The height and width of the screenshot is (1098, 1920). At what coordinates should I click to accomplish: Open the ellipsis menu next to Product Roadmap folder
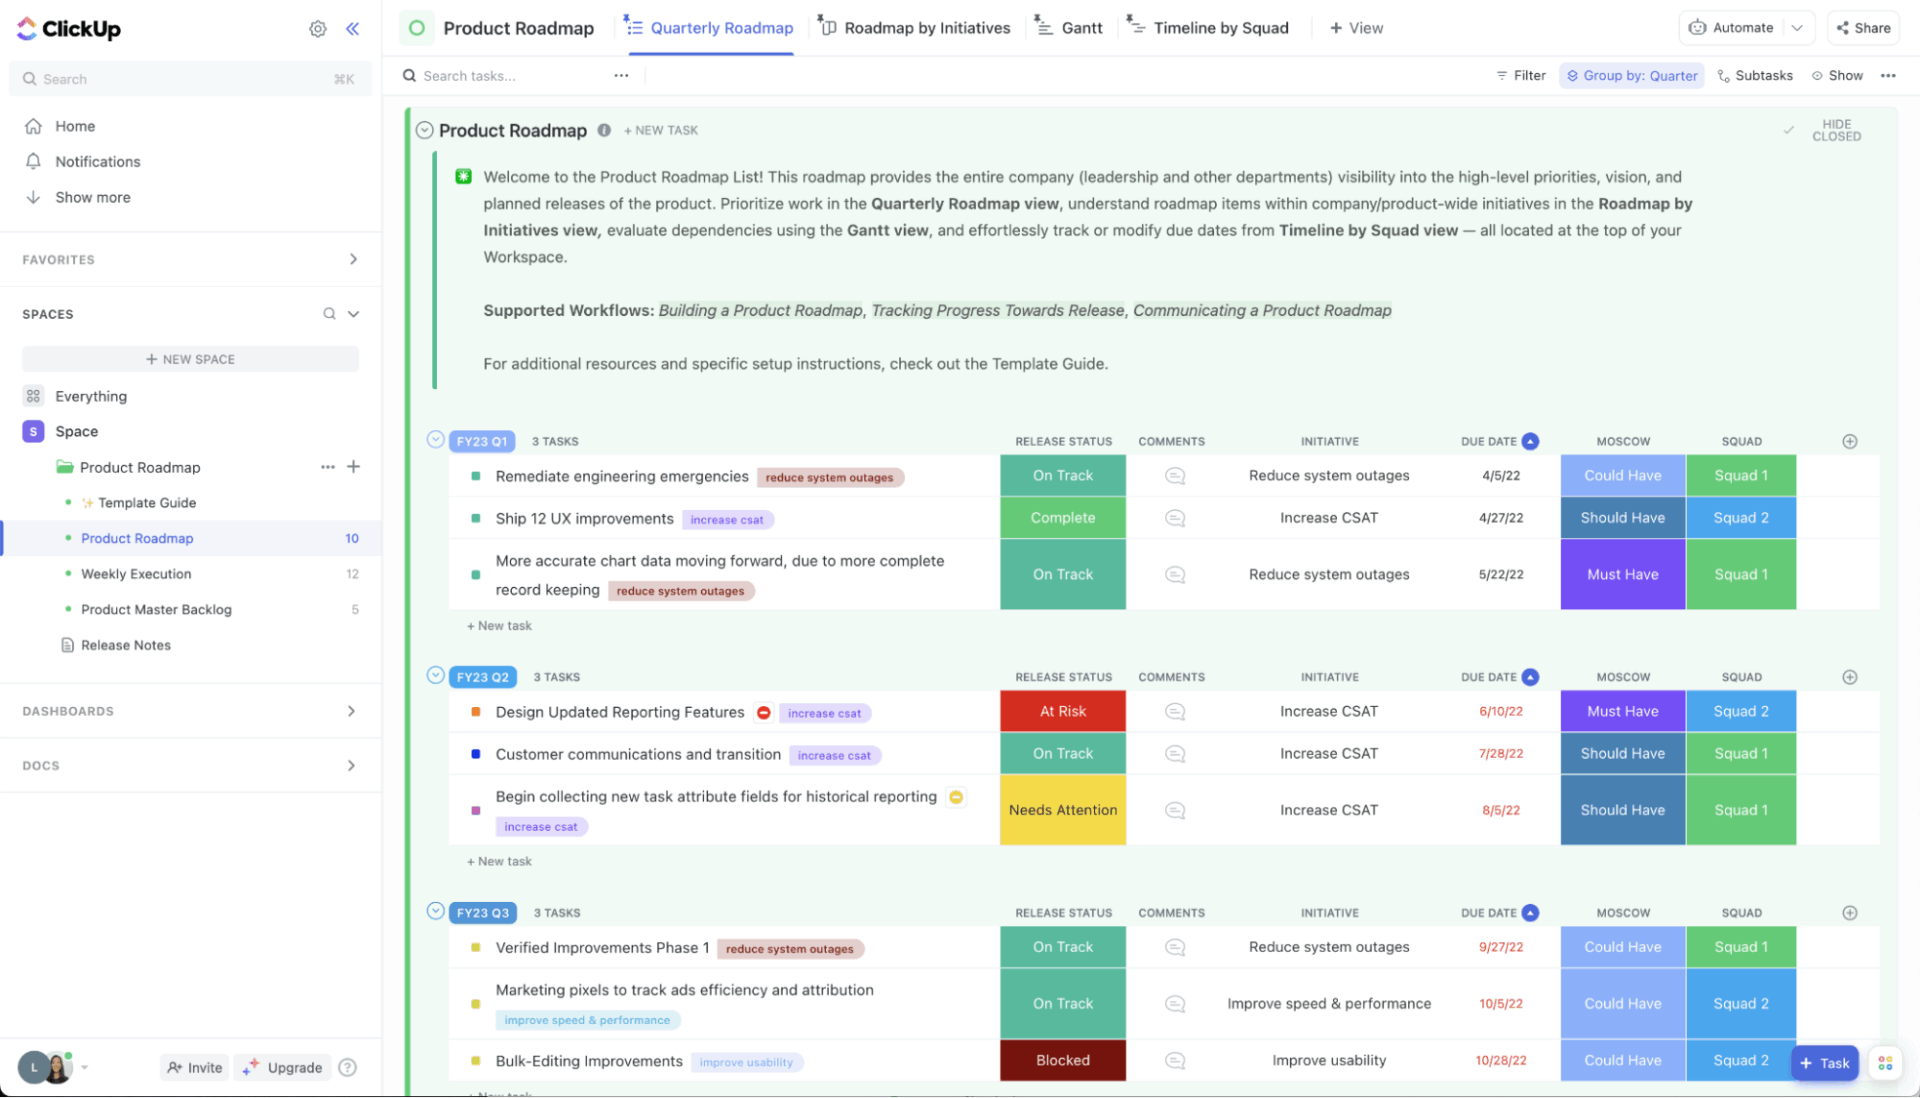(x=327, y=467)
